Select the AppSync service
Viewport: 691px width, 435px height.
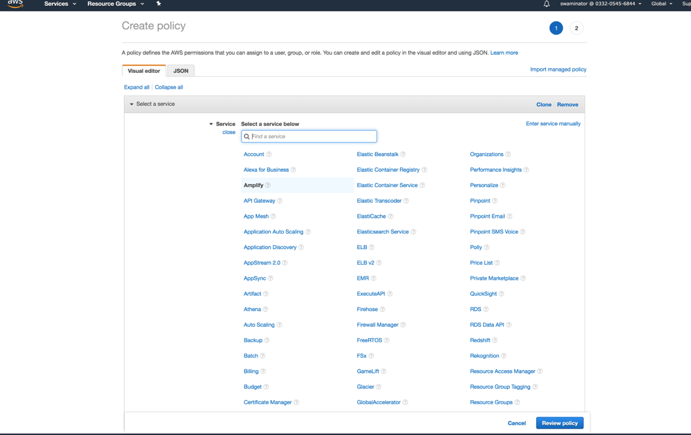click(x=255, y=279)
